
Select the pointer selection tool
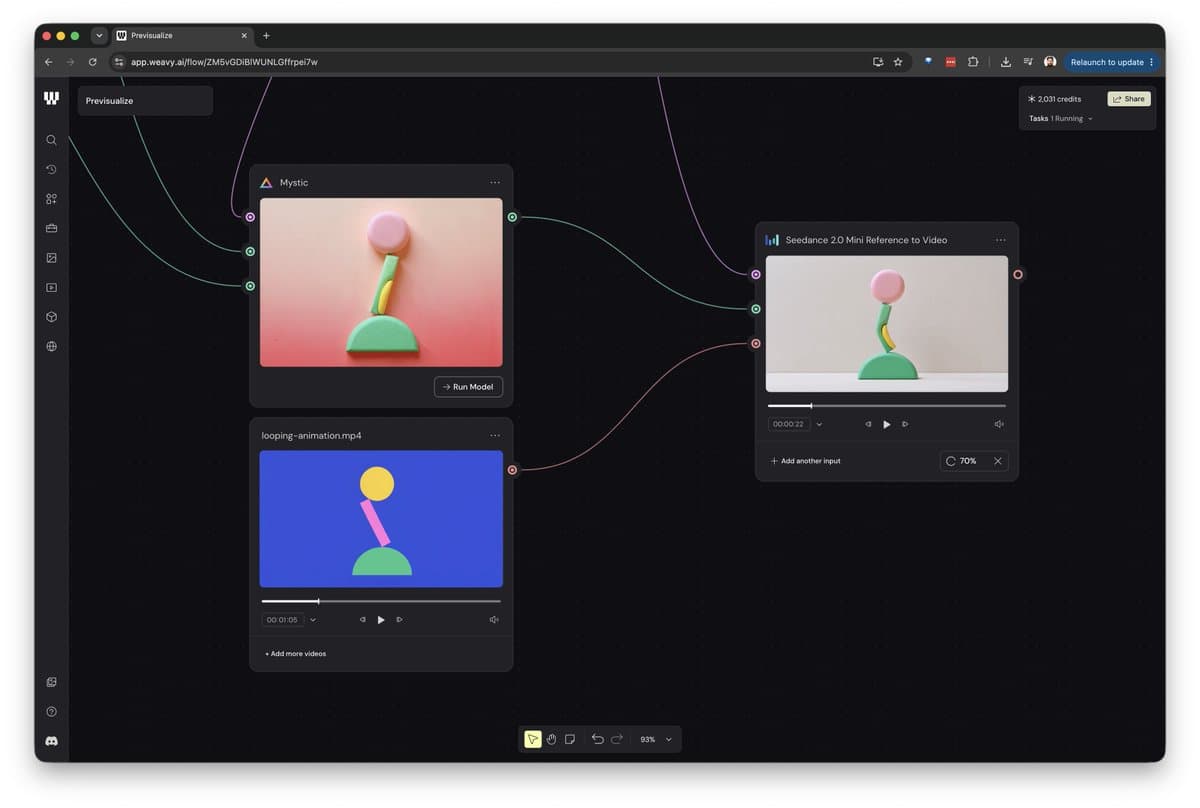pos(532,739)
